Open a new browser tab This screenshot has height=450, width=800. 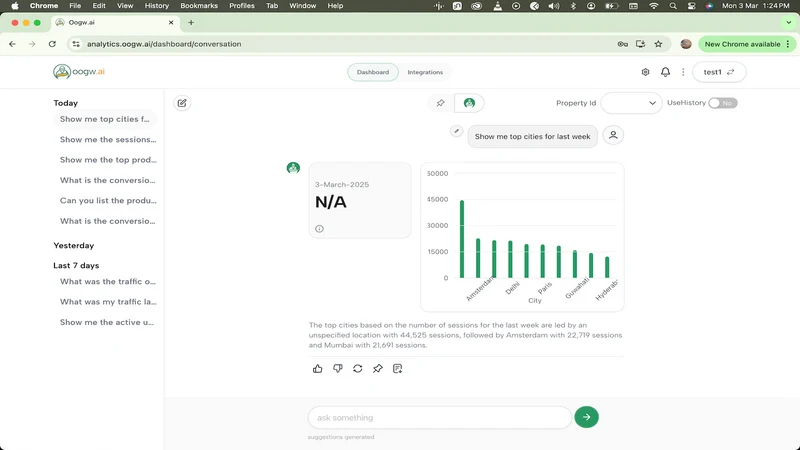click(x=191, y=22)
